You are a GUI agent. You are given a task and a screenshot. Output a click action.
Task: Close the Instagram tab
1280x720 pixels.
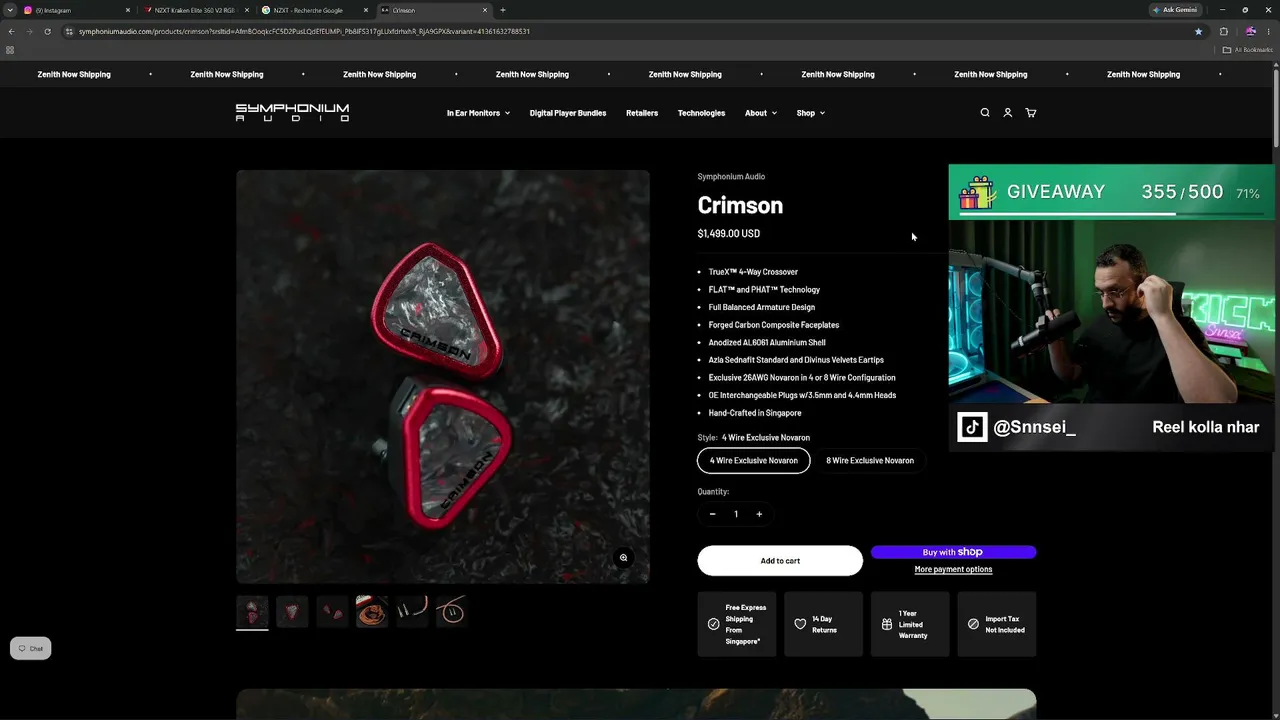point(128,10)
